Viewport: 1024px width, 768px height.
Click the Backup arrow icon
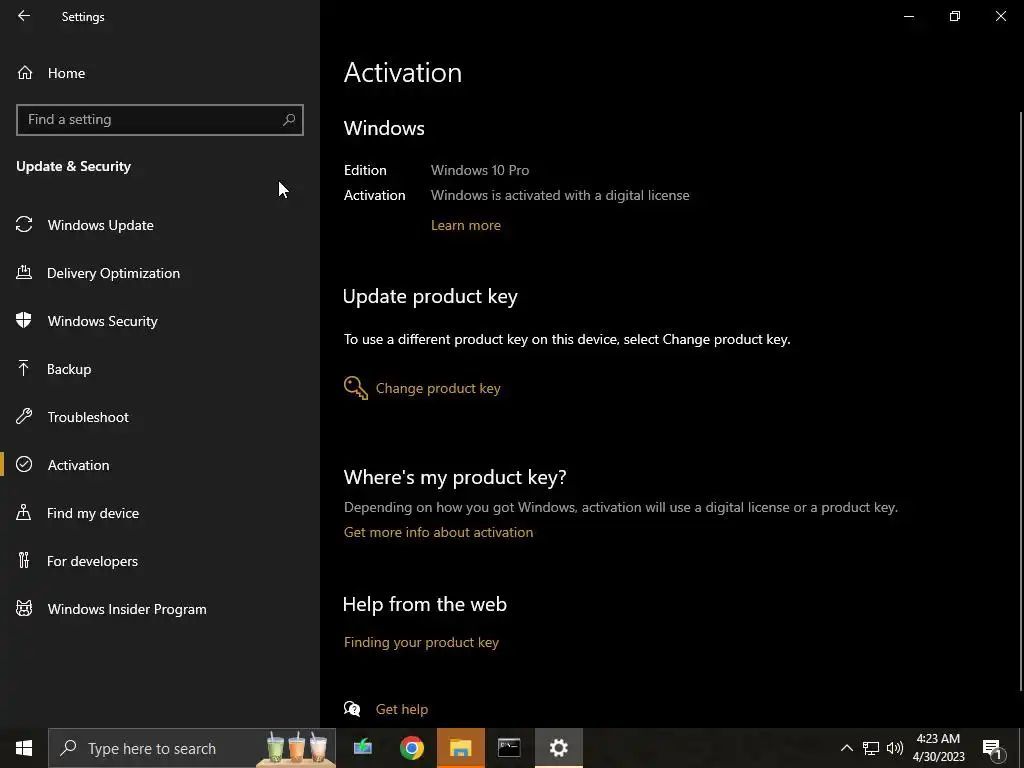tap(24, 368)
